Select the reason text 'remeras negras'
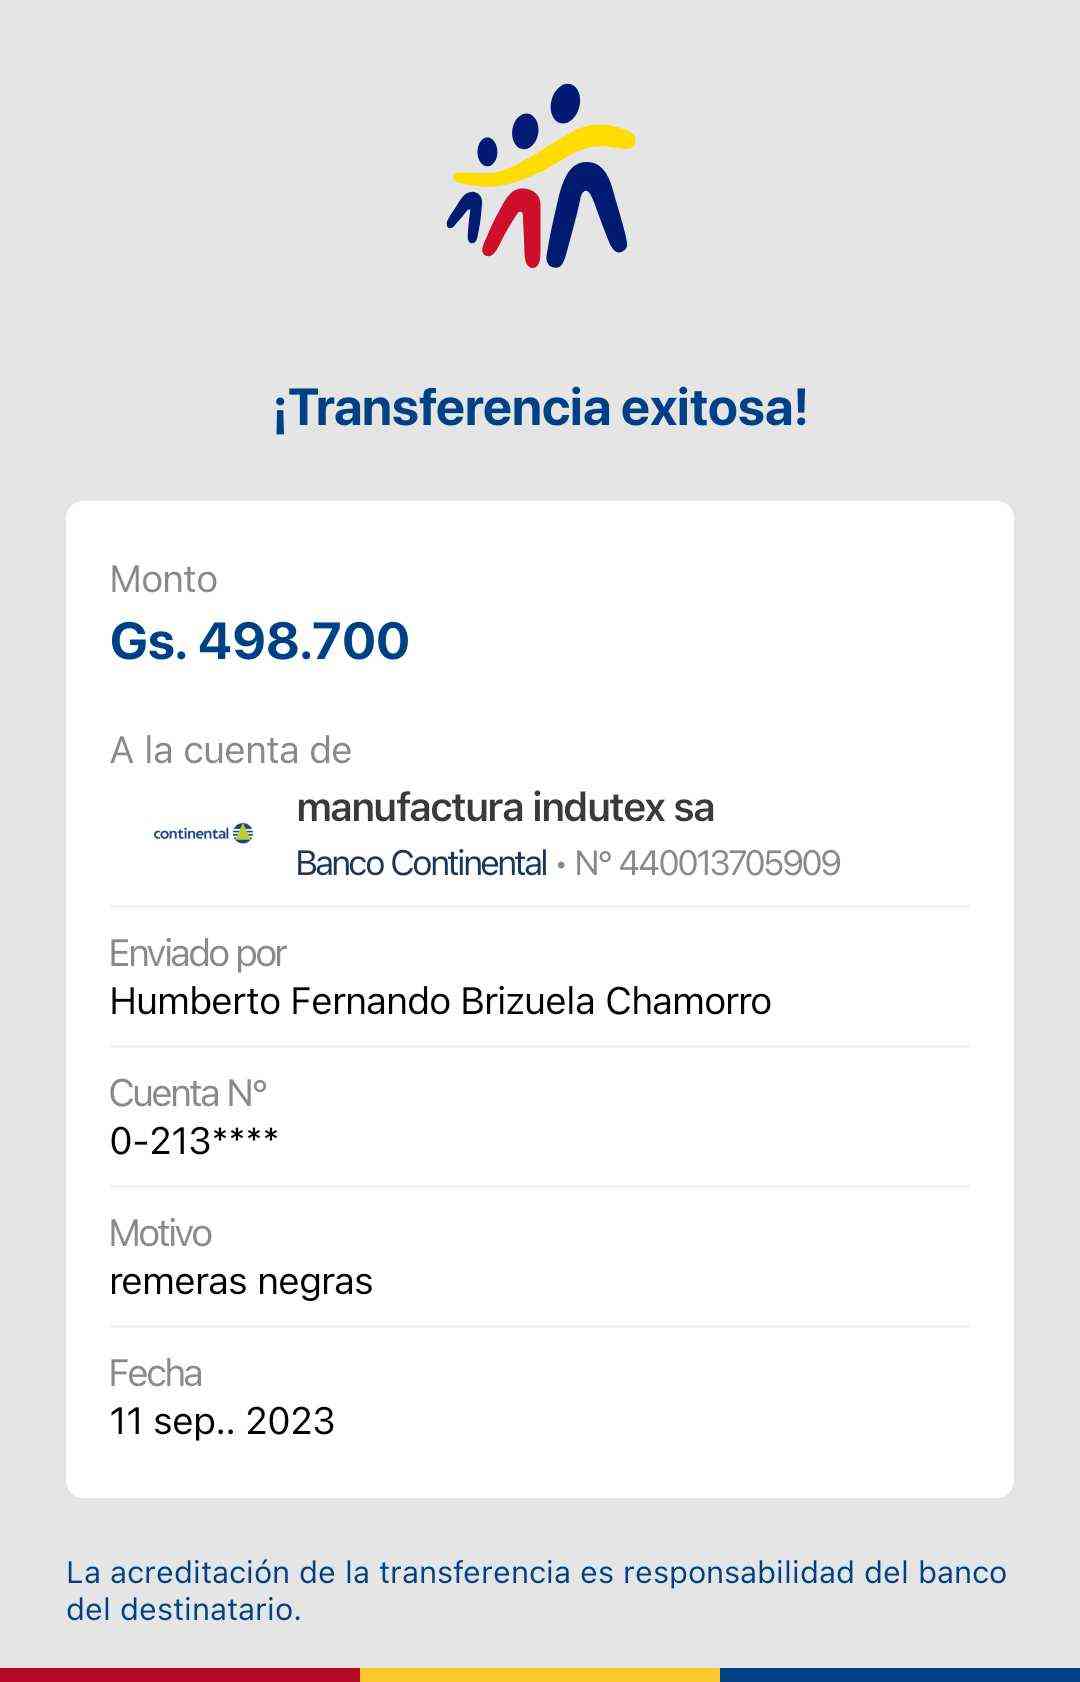The height and width of the screenshot is (1682, 1080). click(241, 1281)
